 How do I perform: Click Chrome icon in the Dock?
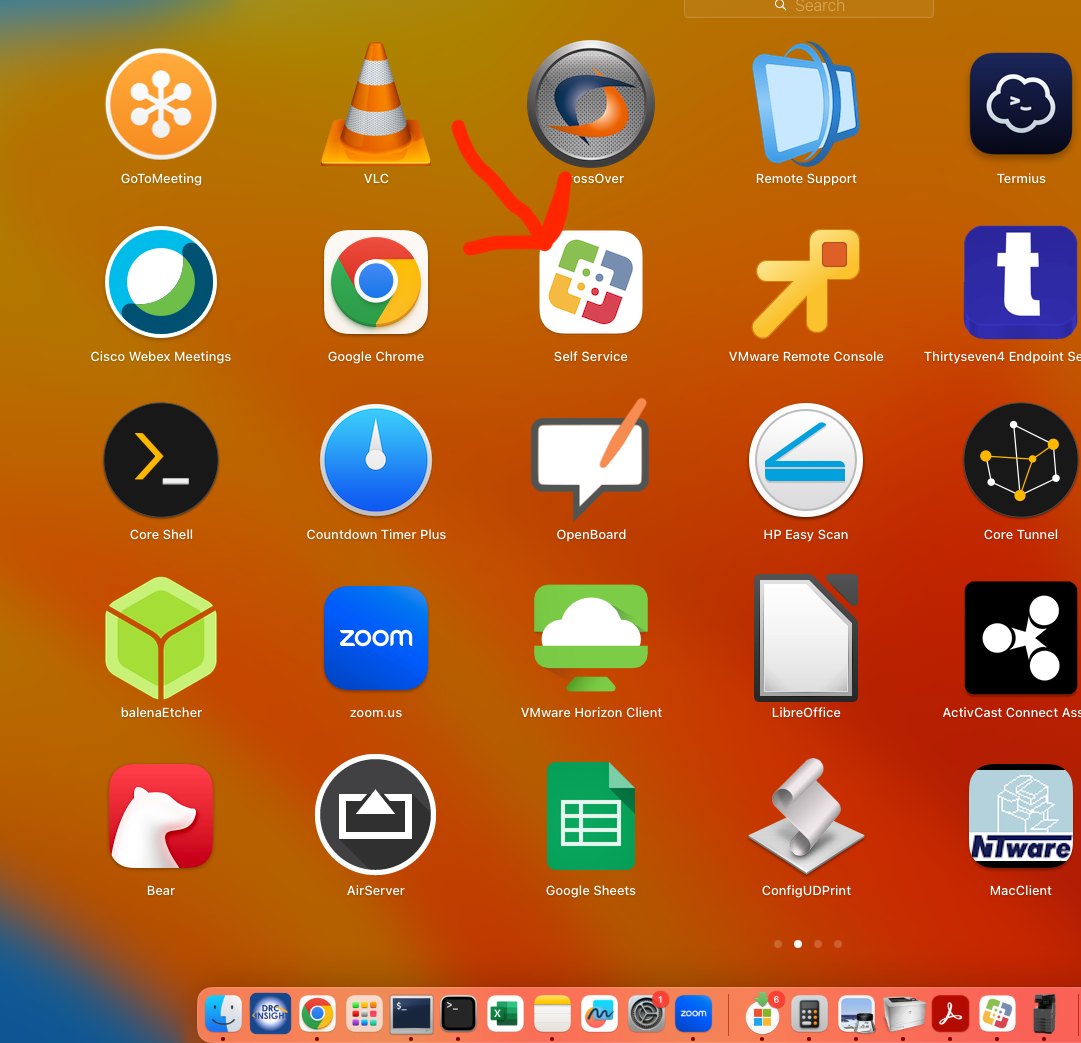point(317,1013)
